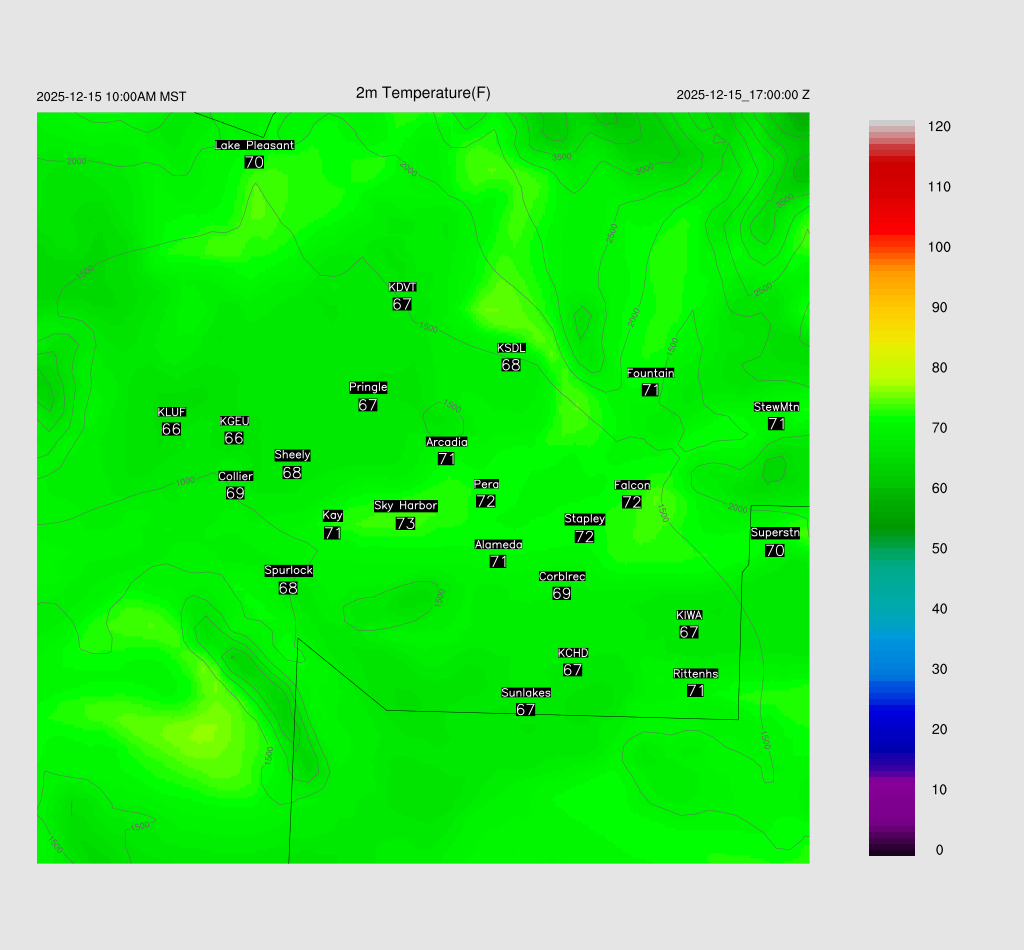Select the KIWA station label

click(689, 615)
